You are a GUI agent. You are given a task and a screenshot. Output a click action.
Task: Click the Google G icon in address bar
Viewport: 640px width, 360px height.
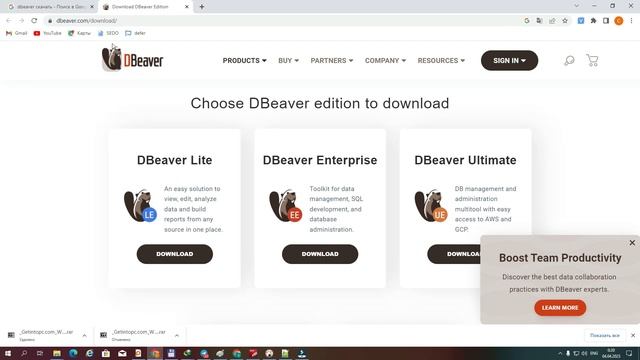(x=527, y=20)
